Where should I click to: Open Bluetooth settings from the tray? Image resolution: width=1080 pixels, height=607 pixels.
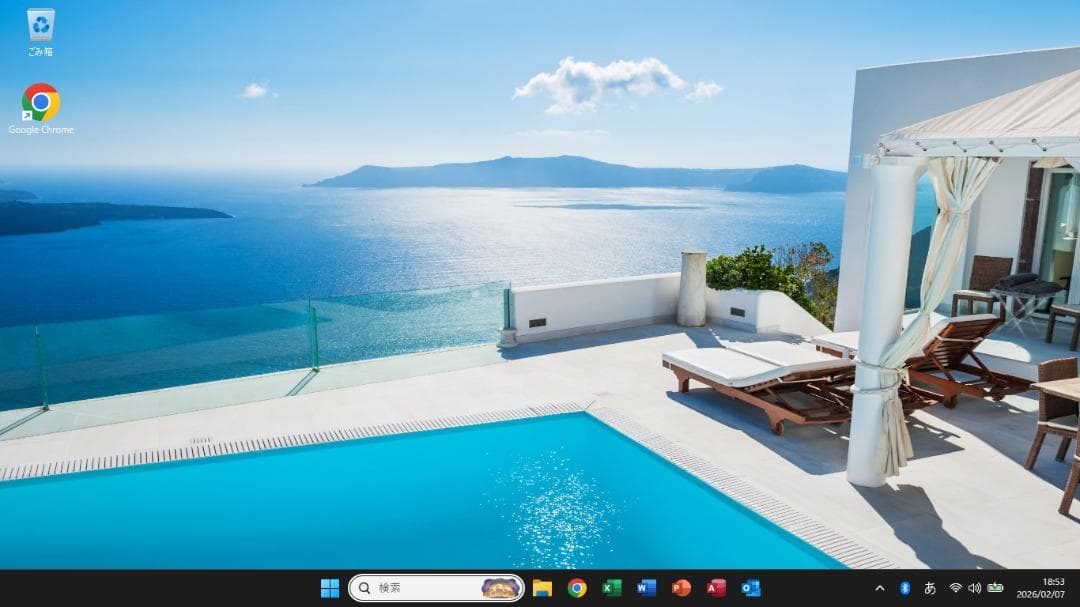coord(906,589)
